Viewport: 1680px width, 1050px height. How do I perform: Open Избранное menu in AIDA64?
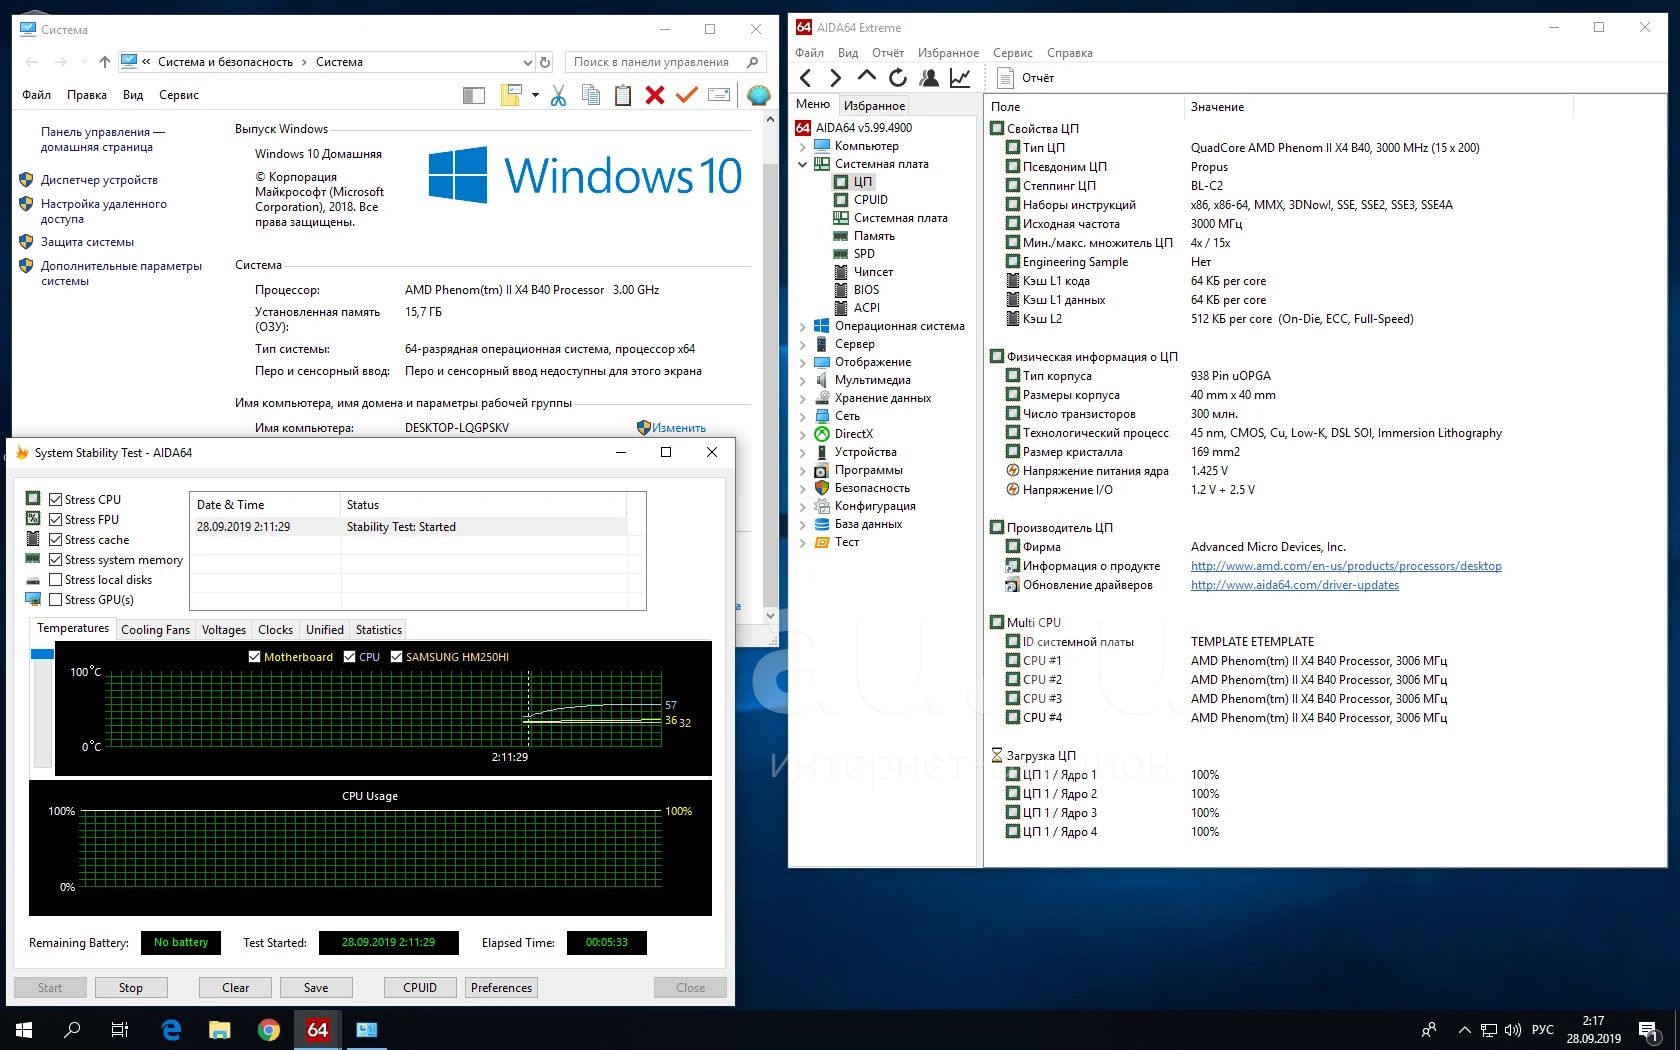coord(948,53)
